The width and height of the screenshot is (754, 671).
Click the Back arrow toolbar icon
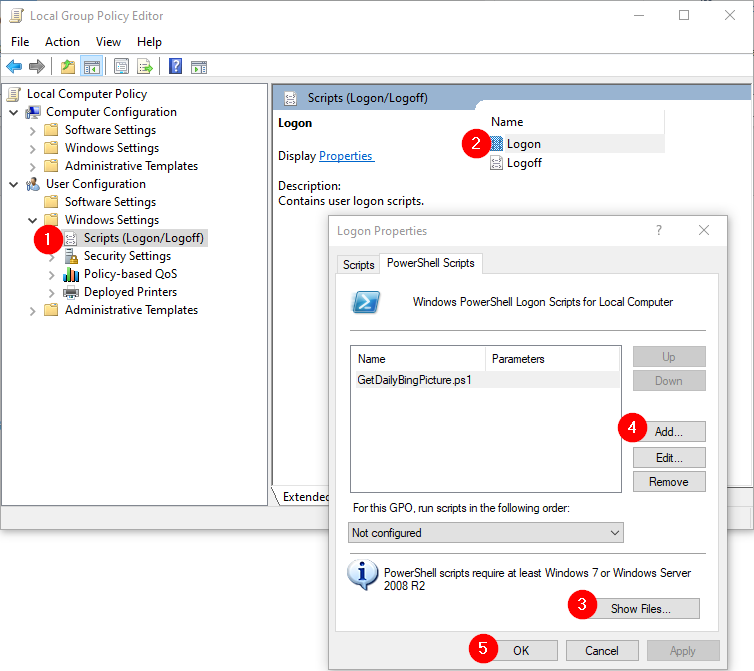pyautogui.click(x=14, y=67)
